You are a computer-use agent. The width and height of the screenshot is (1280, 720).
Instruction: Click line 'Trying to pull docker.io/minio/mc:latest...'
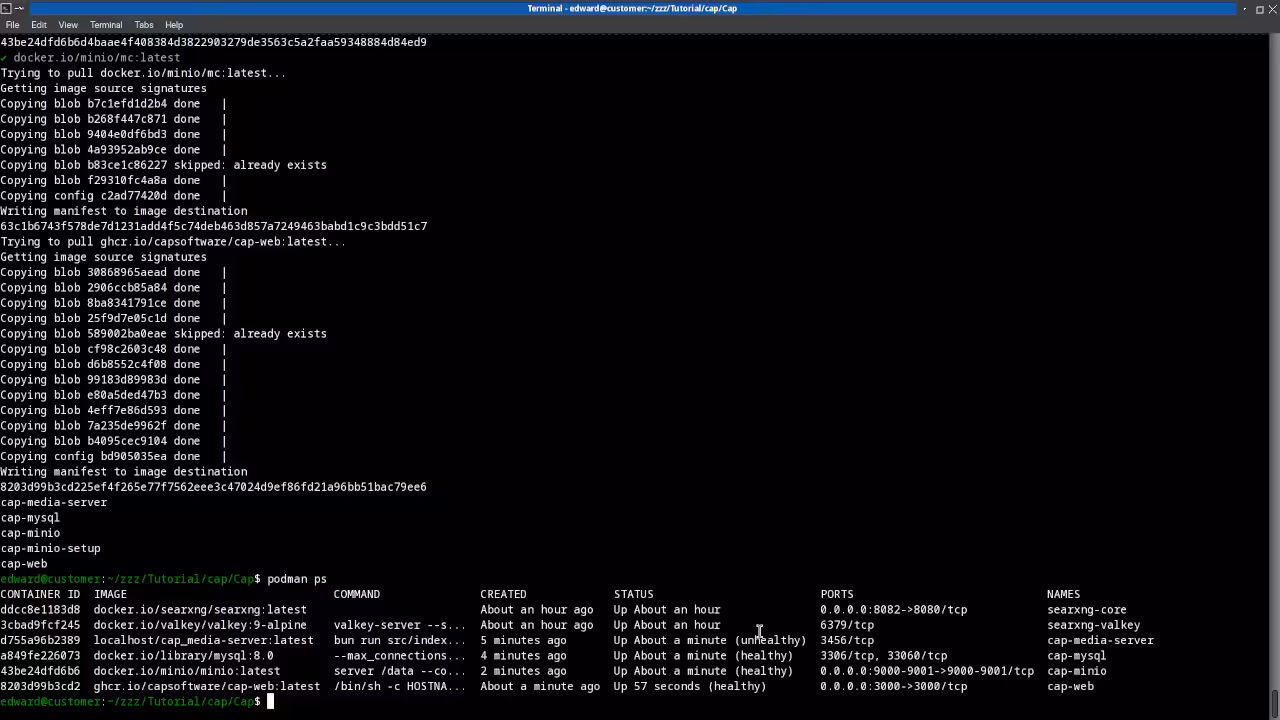143,73
